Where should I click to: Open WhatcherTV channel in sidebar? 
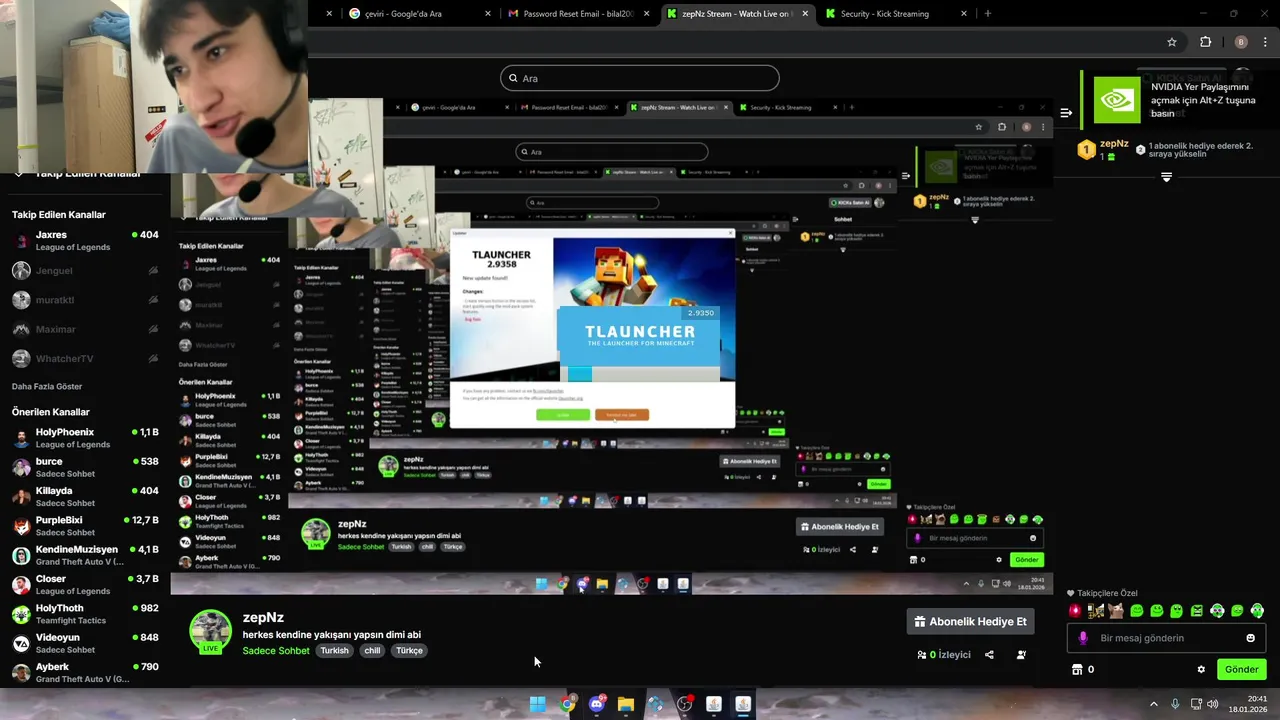[x=85, y=359]
